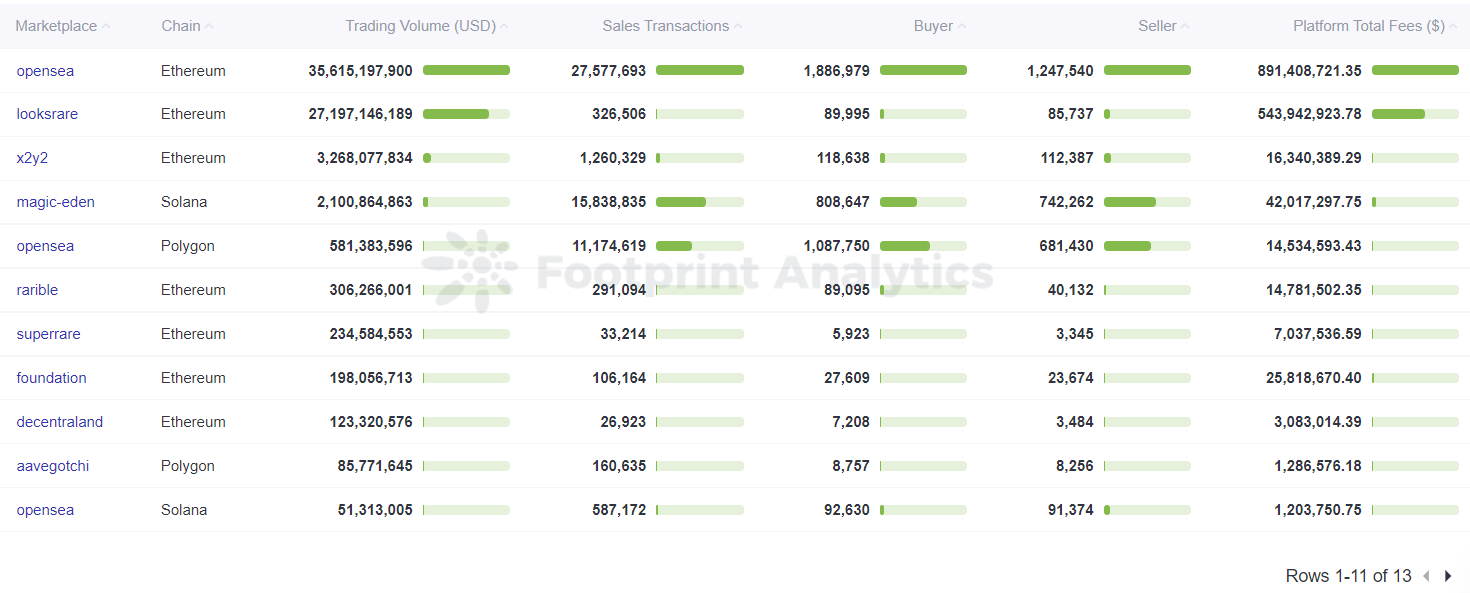
Task: Click buyer count 1,886,979
Action: pyautogui.click(x=837, y=71)
